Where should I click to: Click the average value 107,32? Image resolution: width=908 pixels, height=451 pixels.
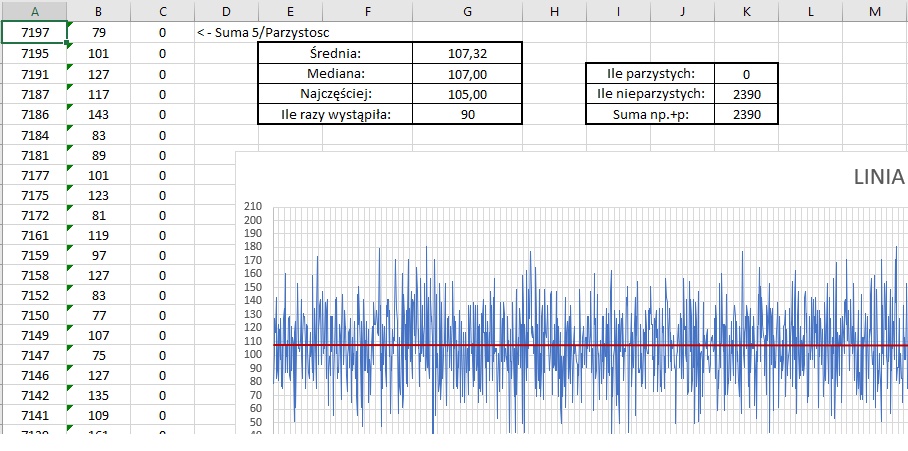[467, 53]
